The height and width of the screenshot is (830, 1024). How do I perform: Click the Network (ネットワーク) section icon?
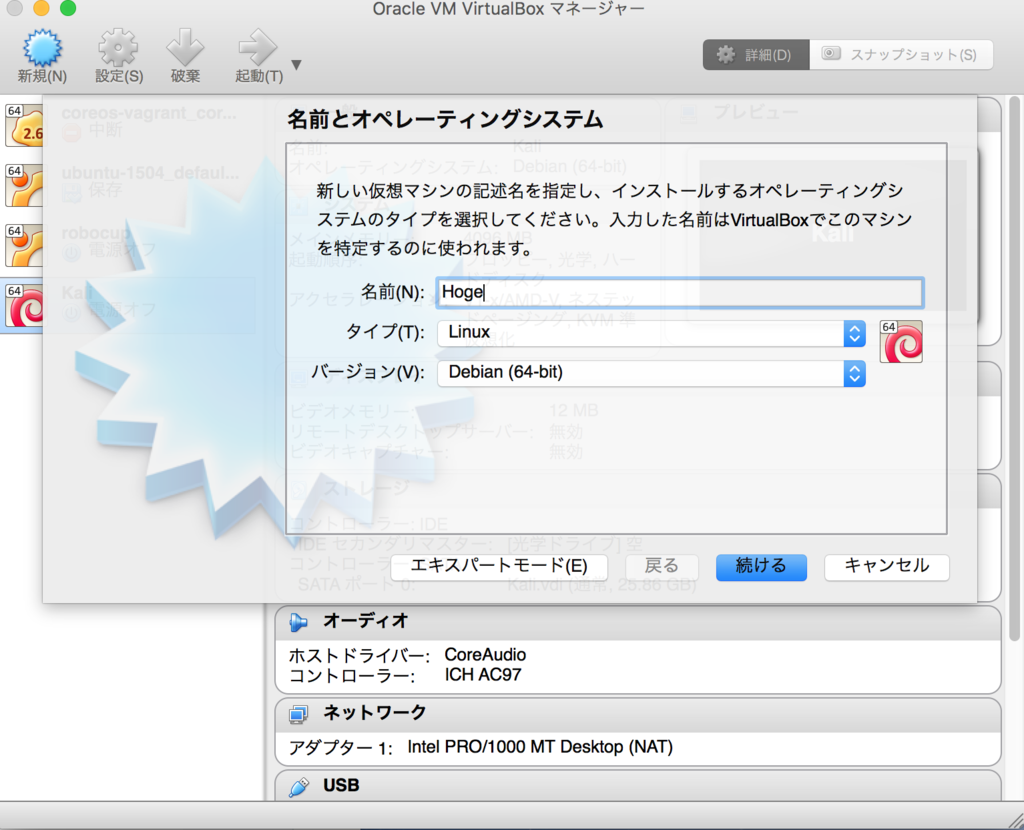tap(298, 714)
